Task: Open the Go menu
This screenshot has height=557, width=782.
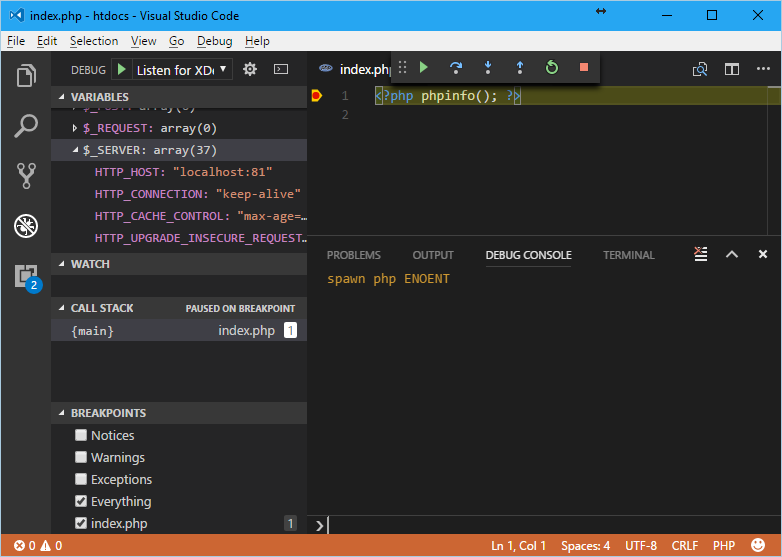Action: pos(177,41)
